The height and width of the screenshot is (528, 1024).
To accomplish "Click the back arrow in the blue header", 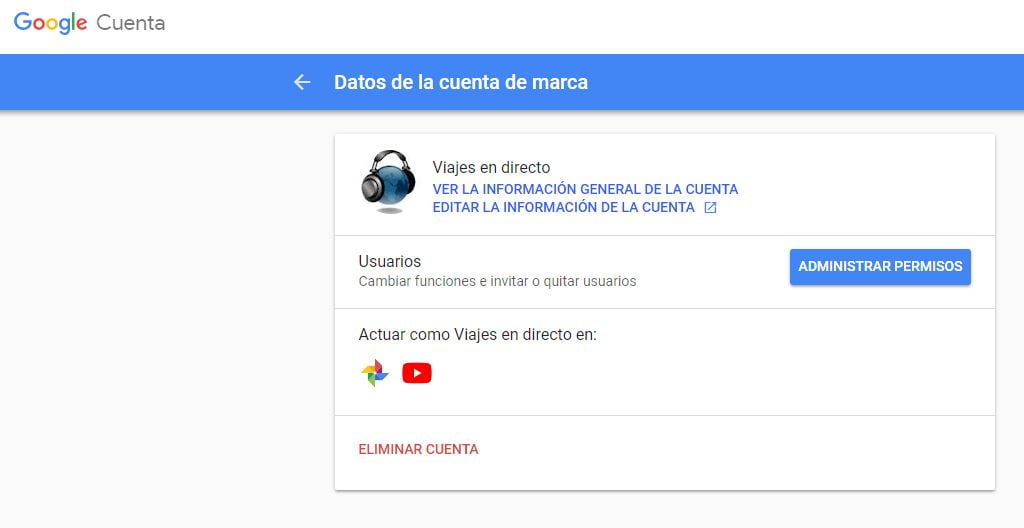I will point(302,82).
